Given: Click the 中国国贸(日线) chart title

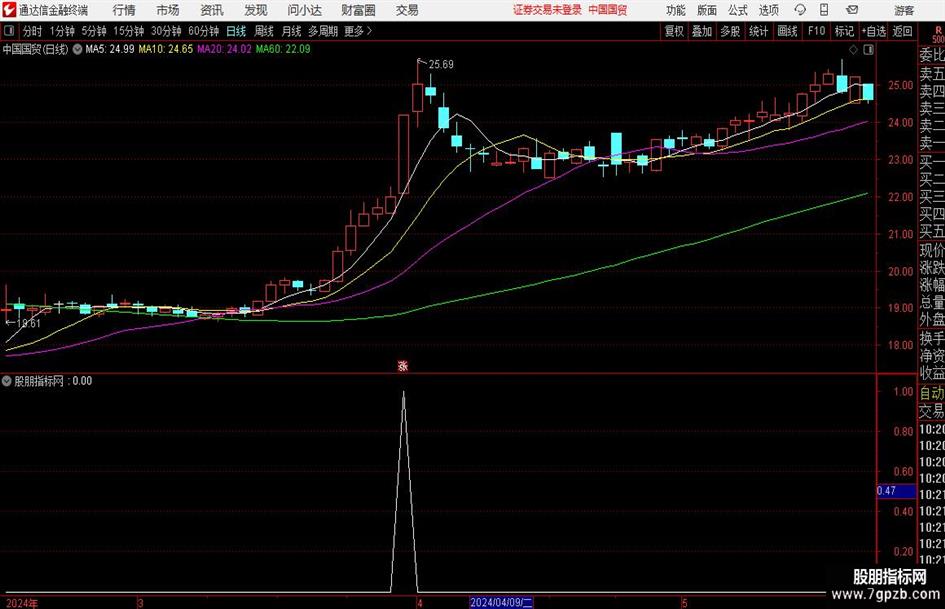Looking at the screenshot, I should [x=36, y=49].
